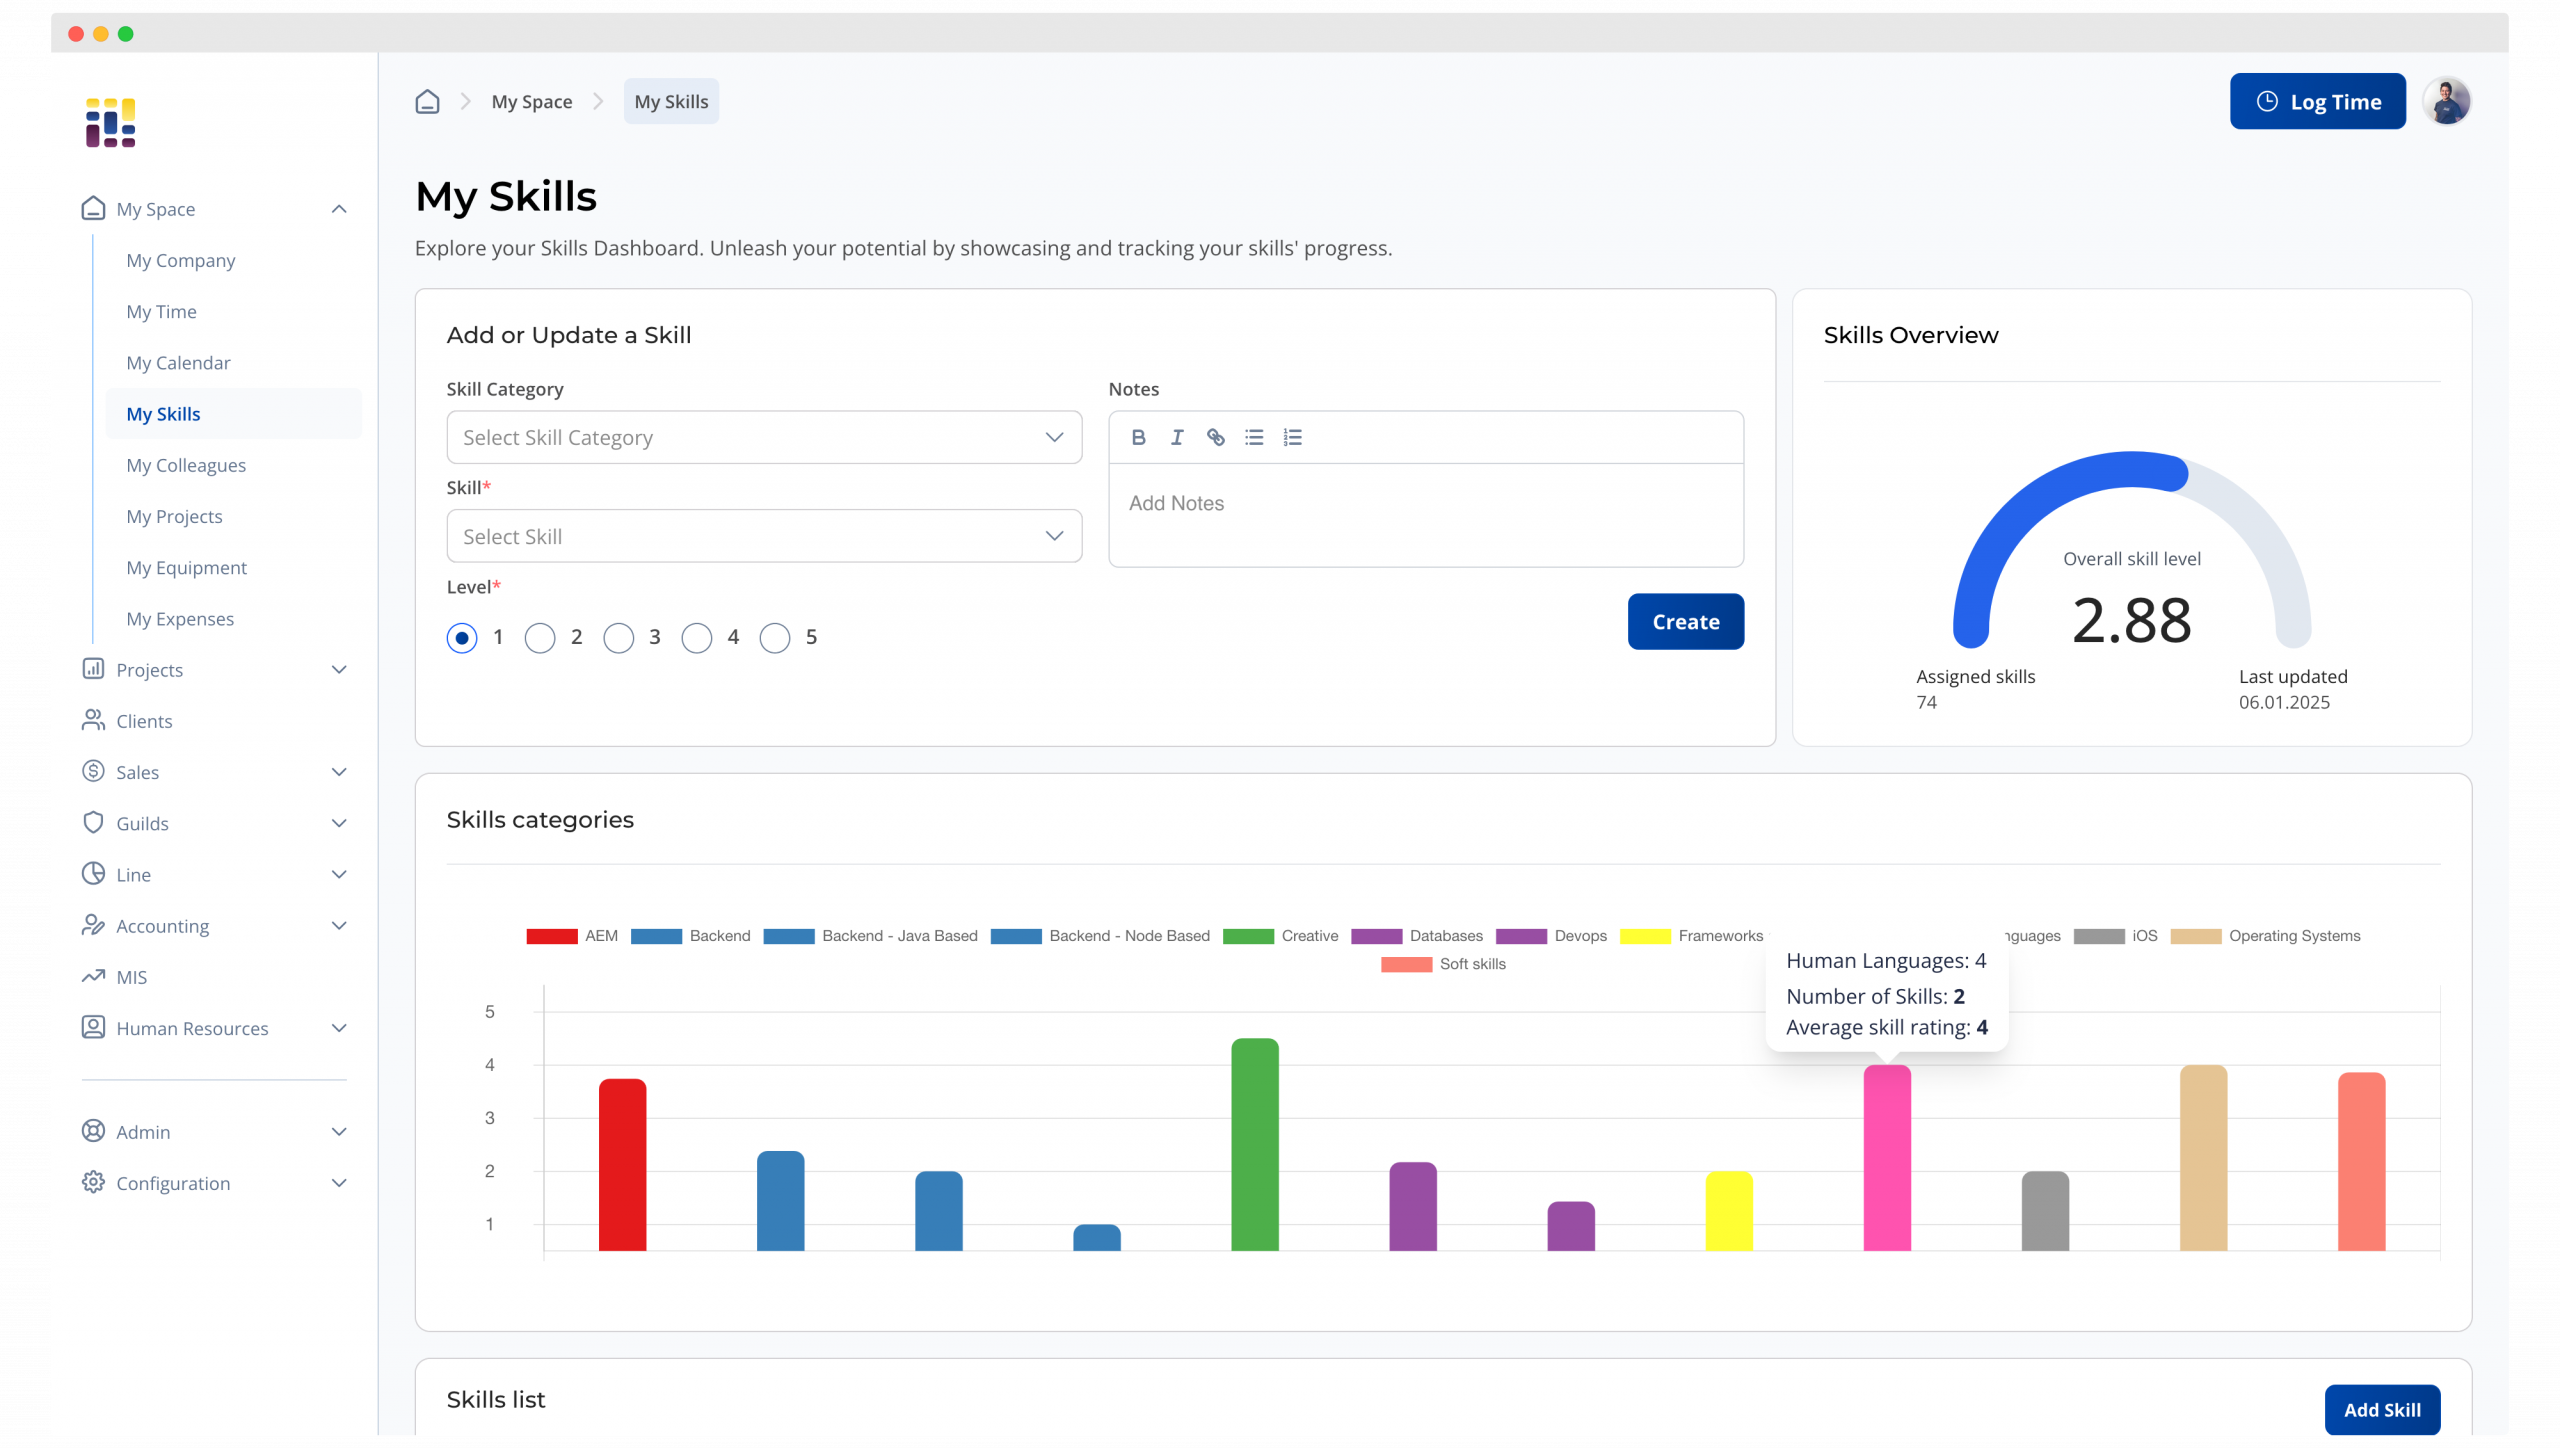The width and height of the screenshot is (2560, 1448).
Task: Toggle italic formatting in Notes
Action: tap(1177, 437)
